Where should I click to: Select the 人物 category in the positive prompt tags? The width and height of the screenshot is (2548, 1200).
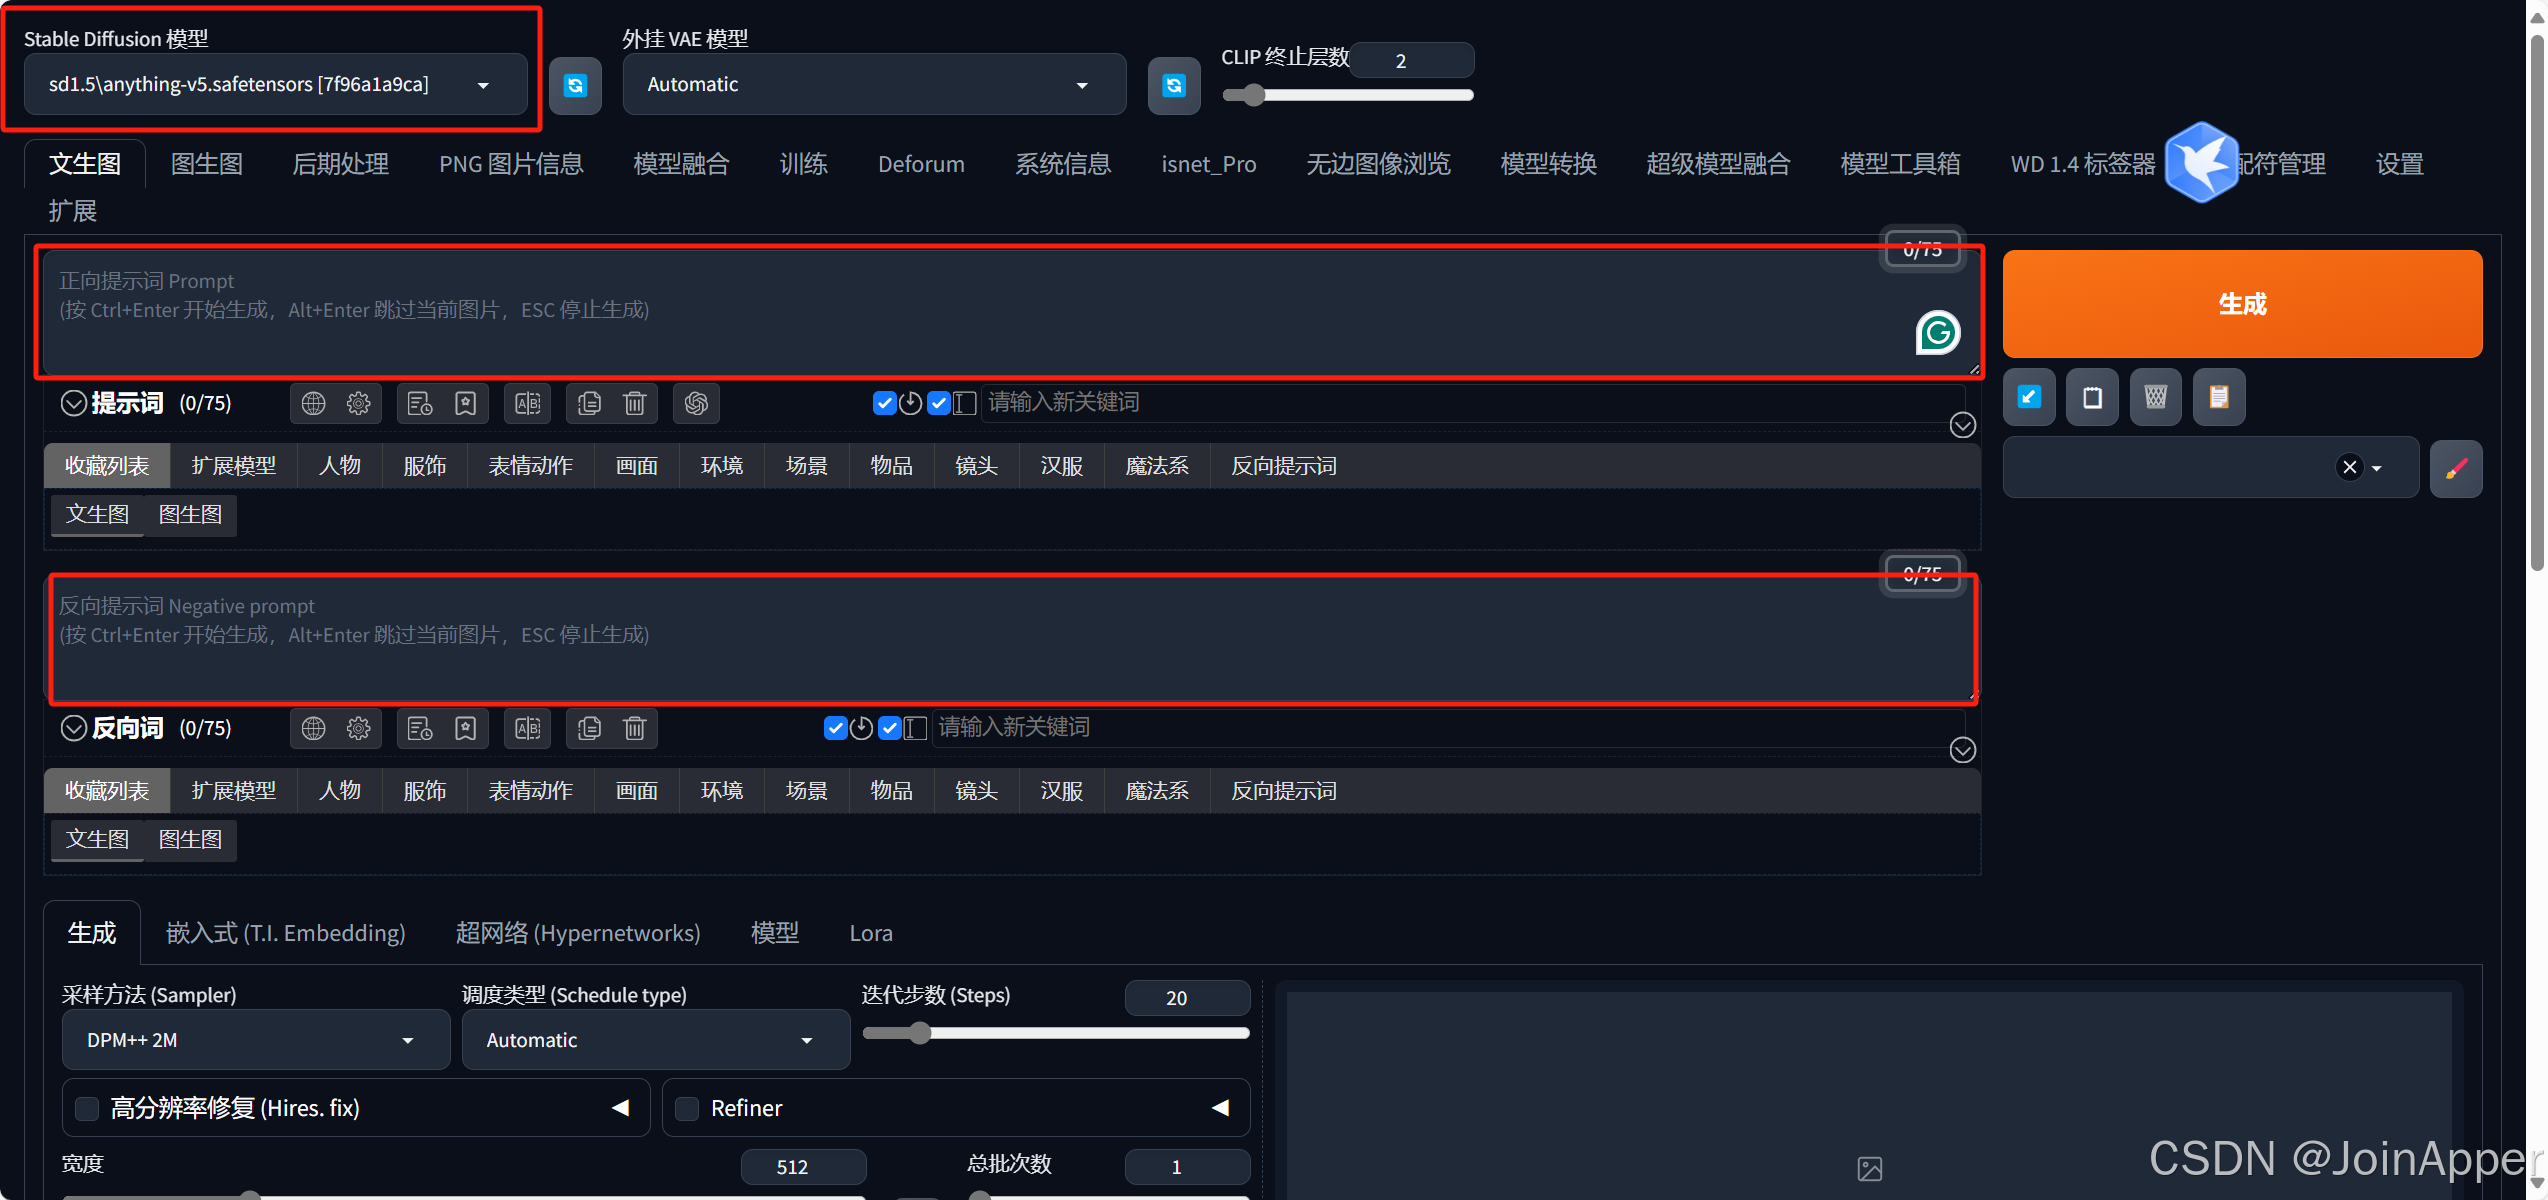point(339,466)
